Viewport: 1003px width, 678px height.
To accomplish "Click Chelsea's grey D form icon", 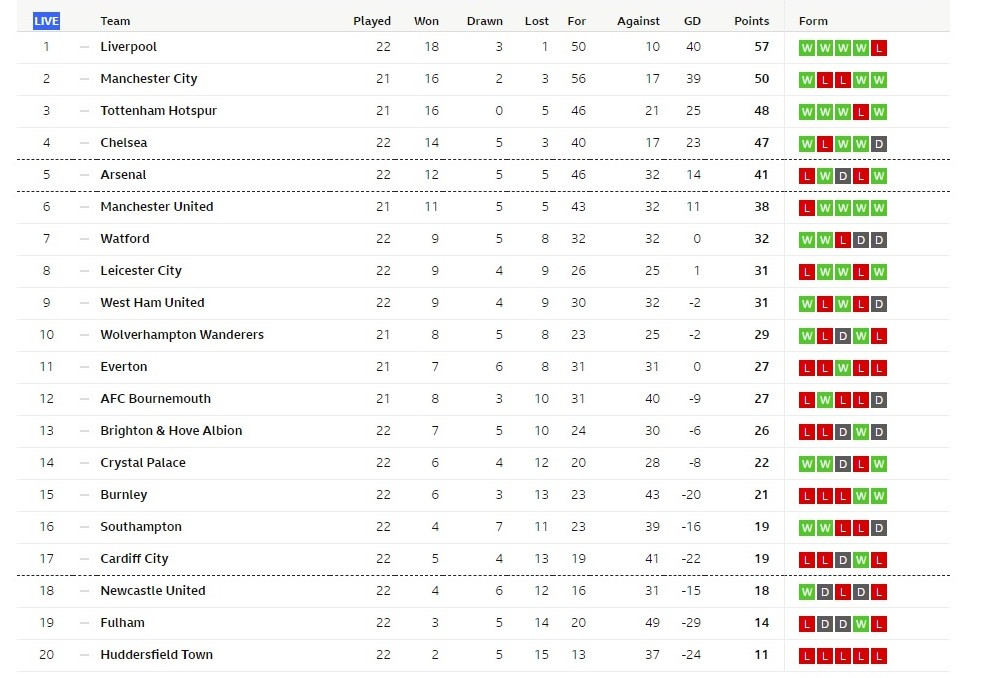I will click(879, 144).
